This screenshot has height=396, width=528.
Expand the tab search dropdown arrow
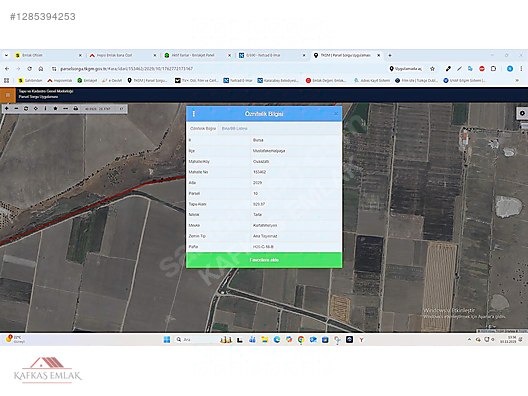pyautogui.click(x=6, y=55)
